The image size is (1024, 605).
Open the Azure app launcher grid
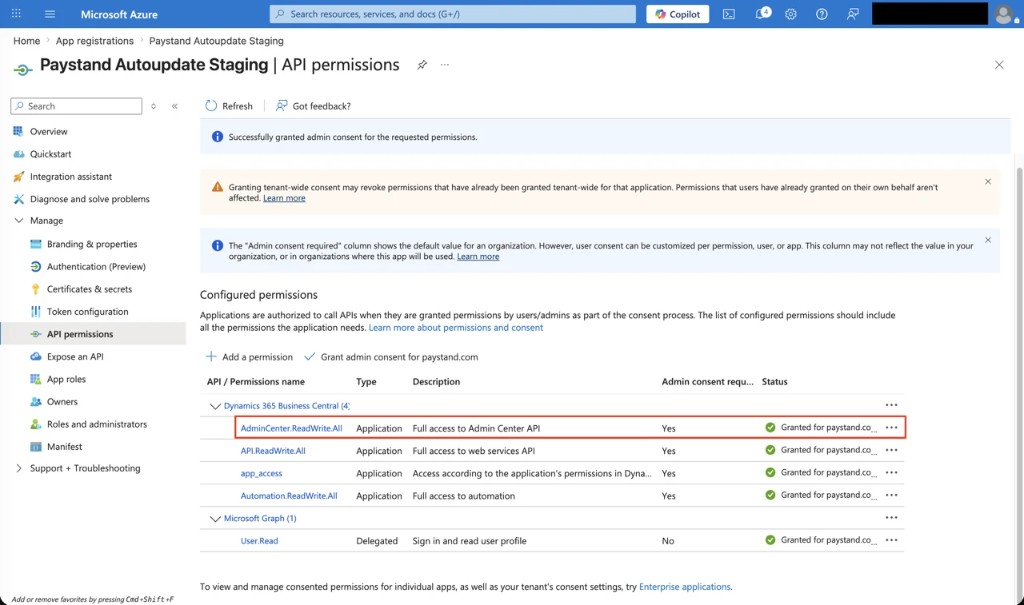[x=16, y=14]
